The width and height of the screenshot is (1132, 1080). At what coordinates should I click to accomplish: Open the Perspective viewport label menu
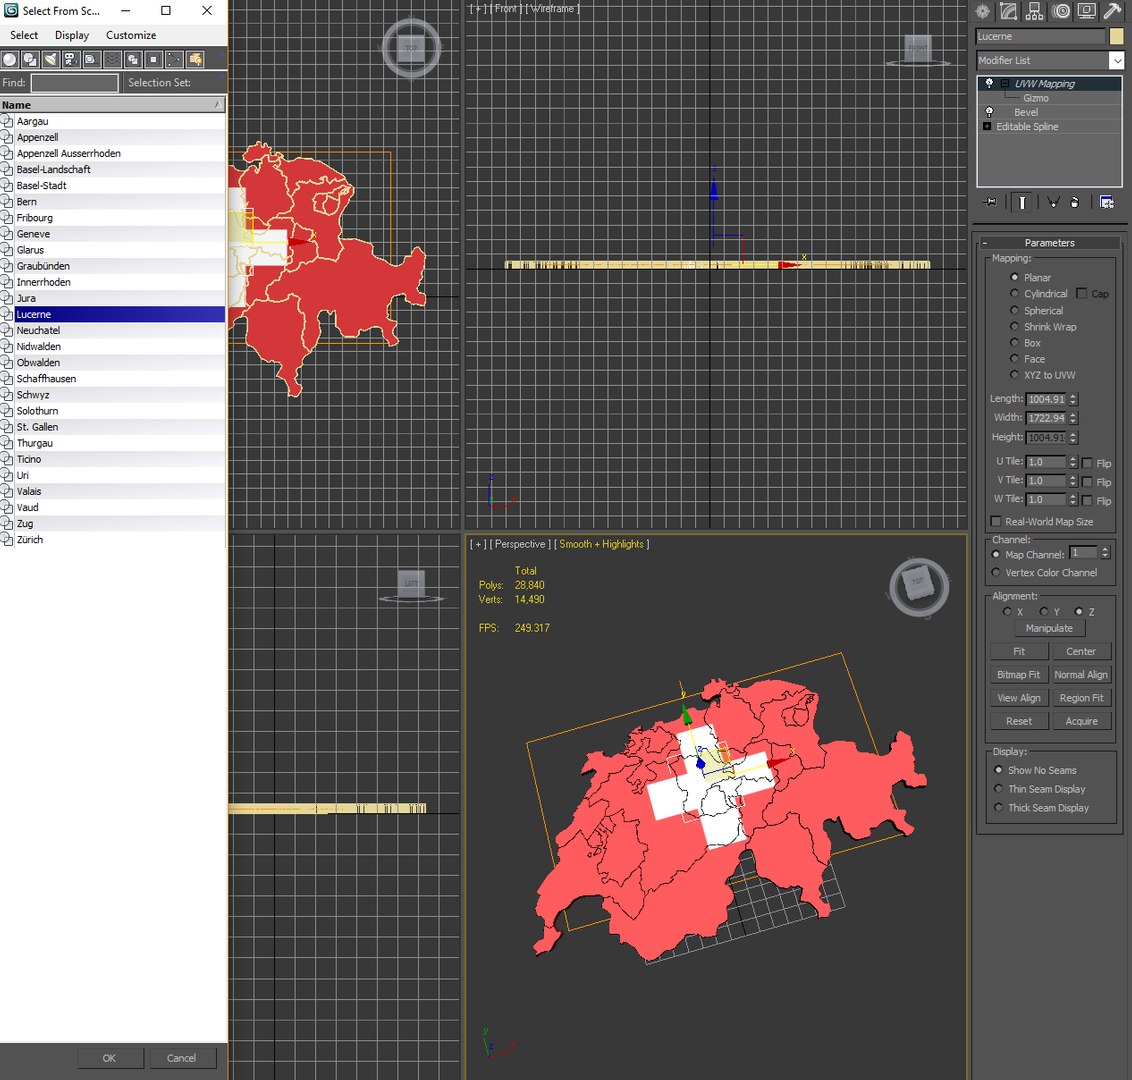(520, 544)
